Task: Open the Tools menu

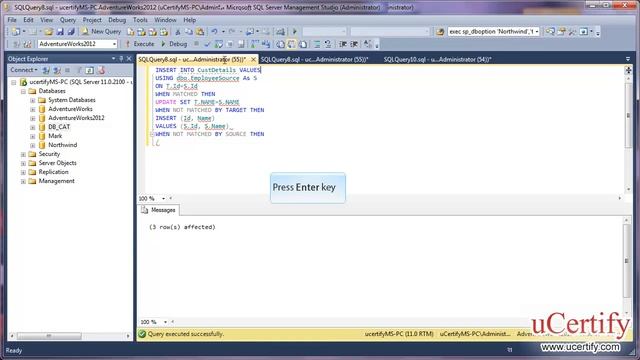Action: pyautogui.click(x=140, y=20)
